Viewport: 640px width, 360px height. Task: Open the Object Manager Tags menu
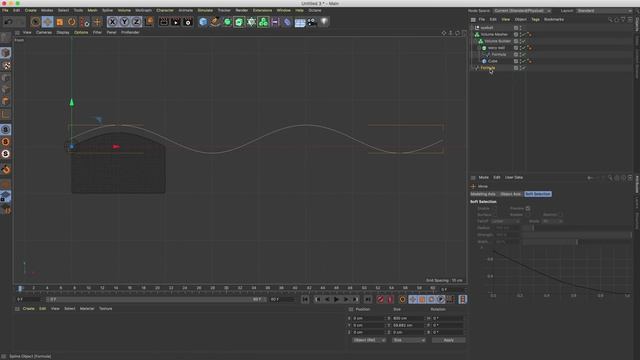point(535,19)
